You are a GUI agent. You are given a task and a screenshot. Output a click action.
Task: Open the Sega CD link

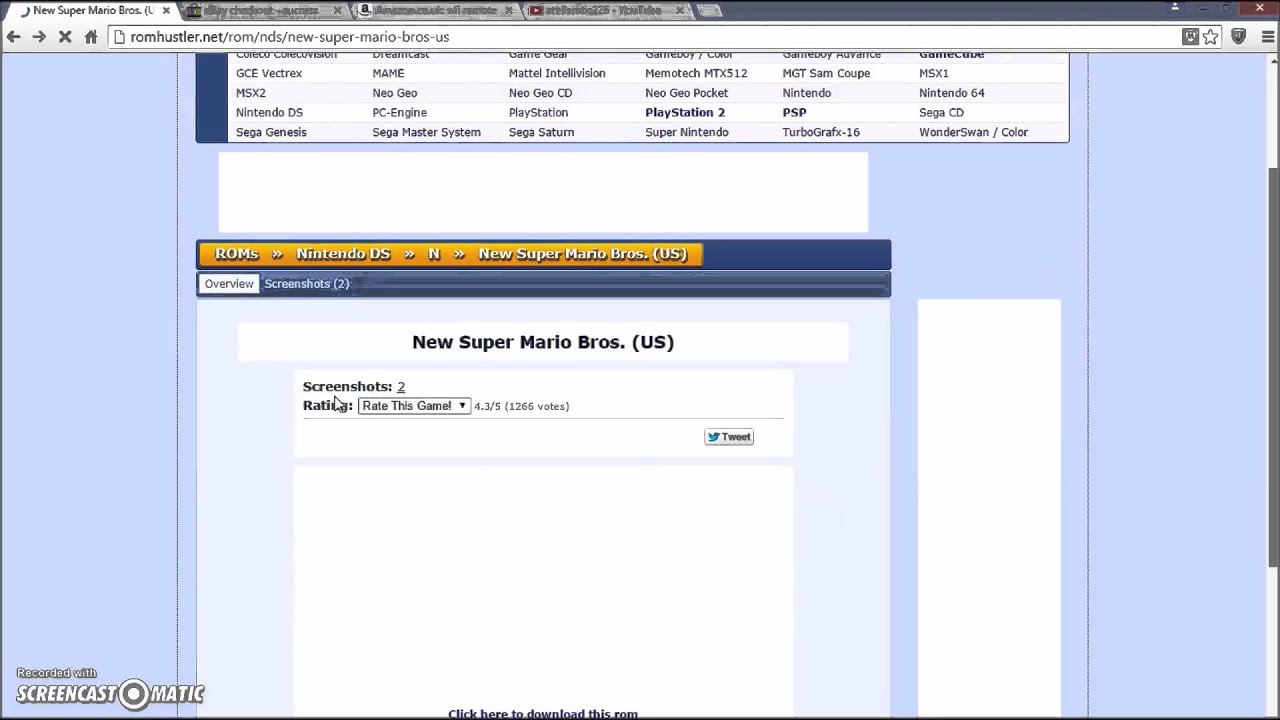[942, 113]
